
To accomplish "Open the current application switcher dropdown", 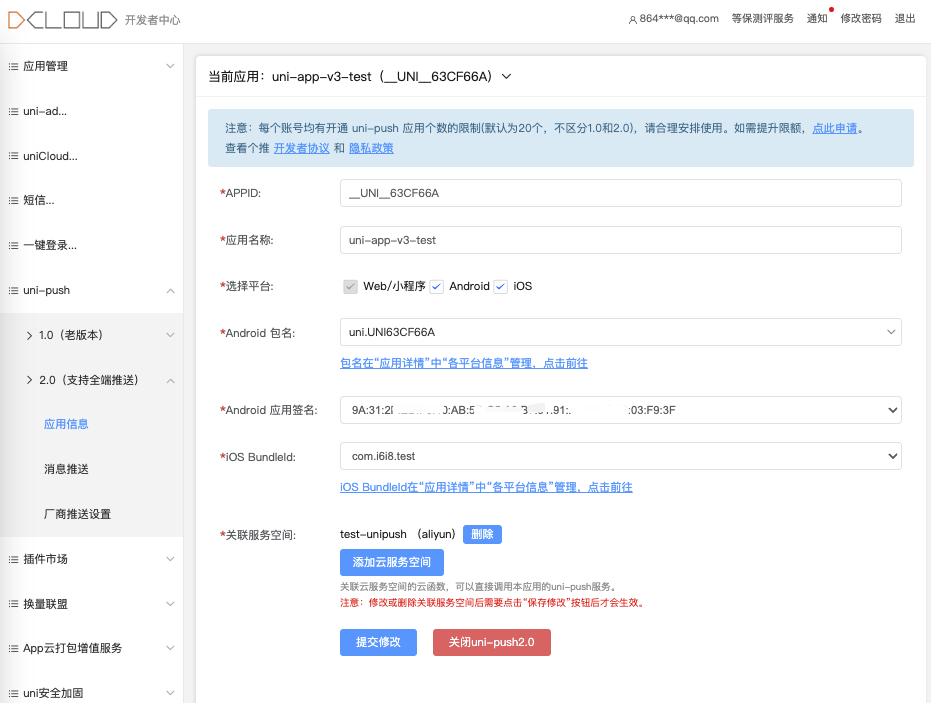I will [506, 77].
